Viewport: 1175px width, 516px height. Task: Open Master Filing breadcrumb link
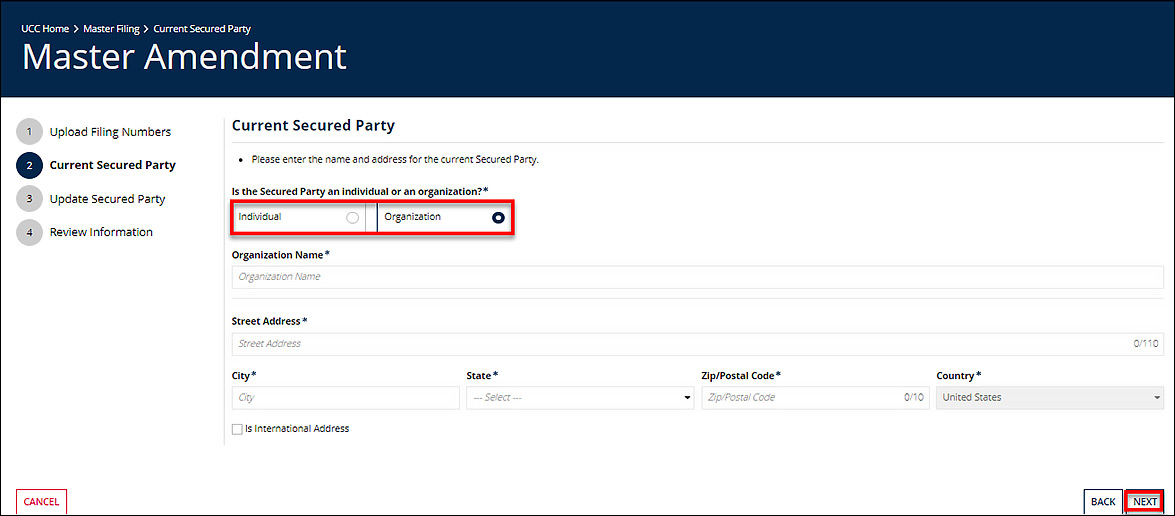pyautogui.click(x=111, y=29)
